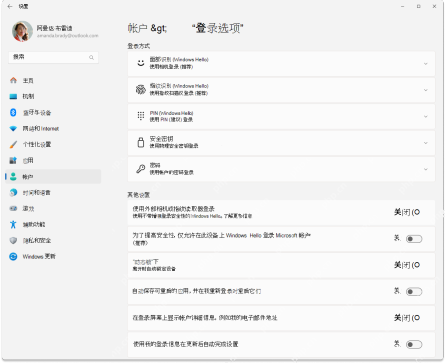
Task: Click the Bluetooth icon in the sidebar
Action: coord(13,112)
